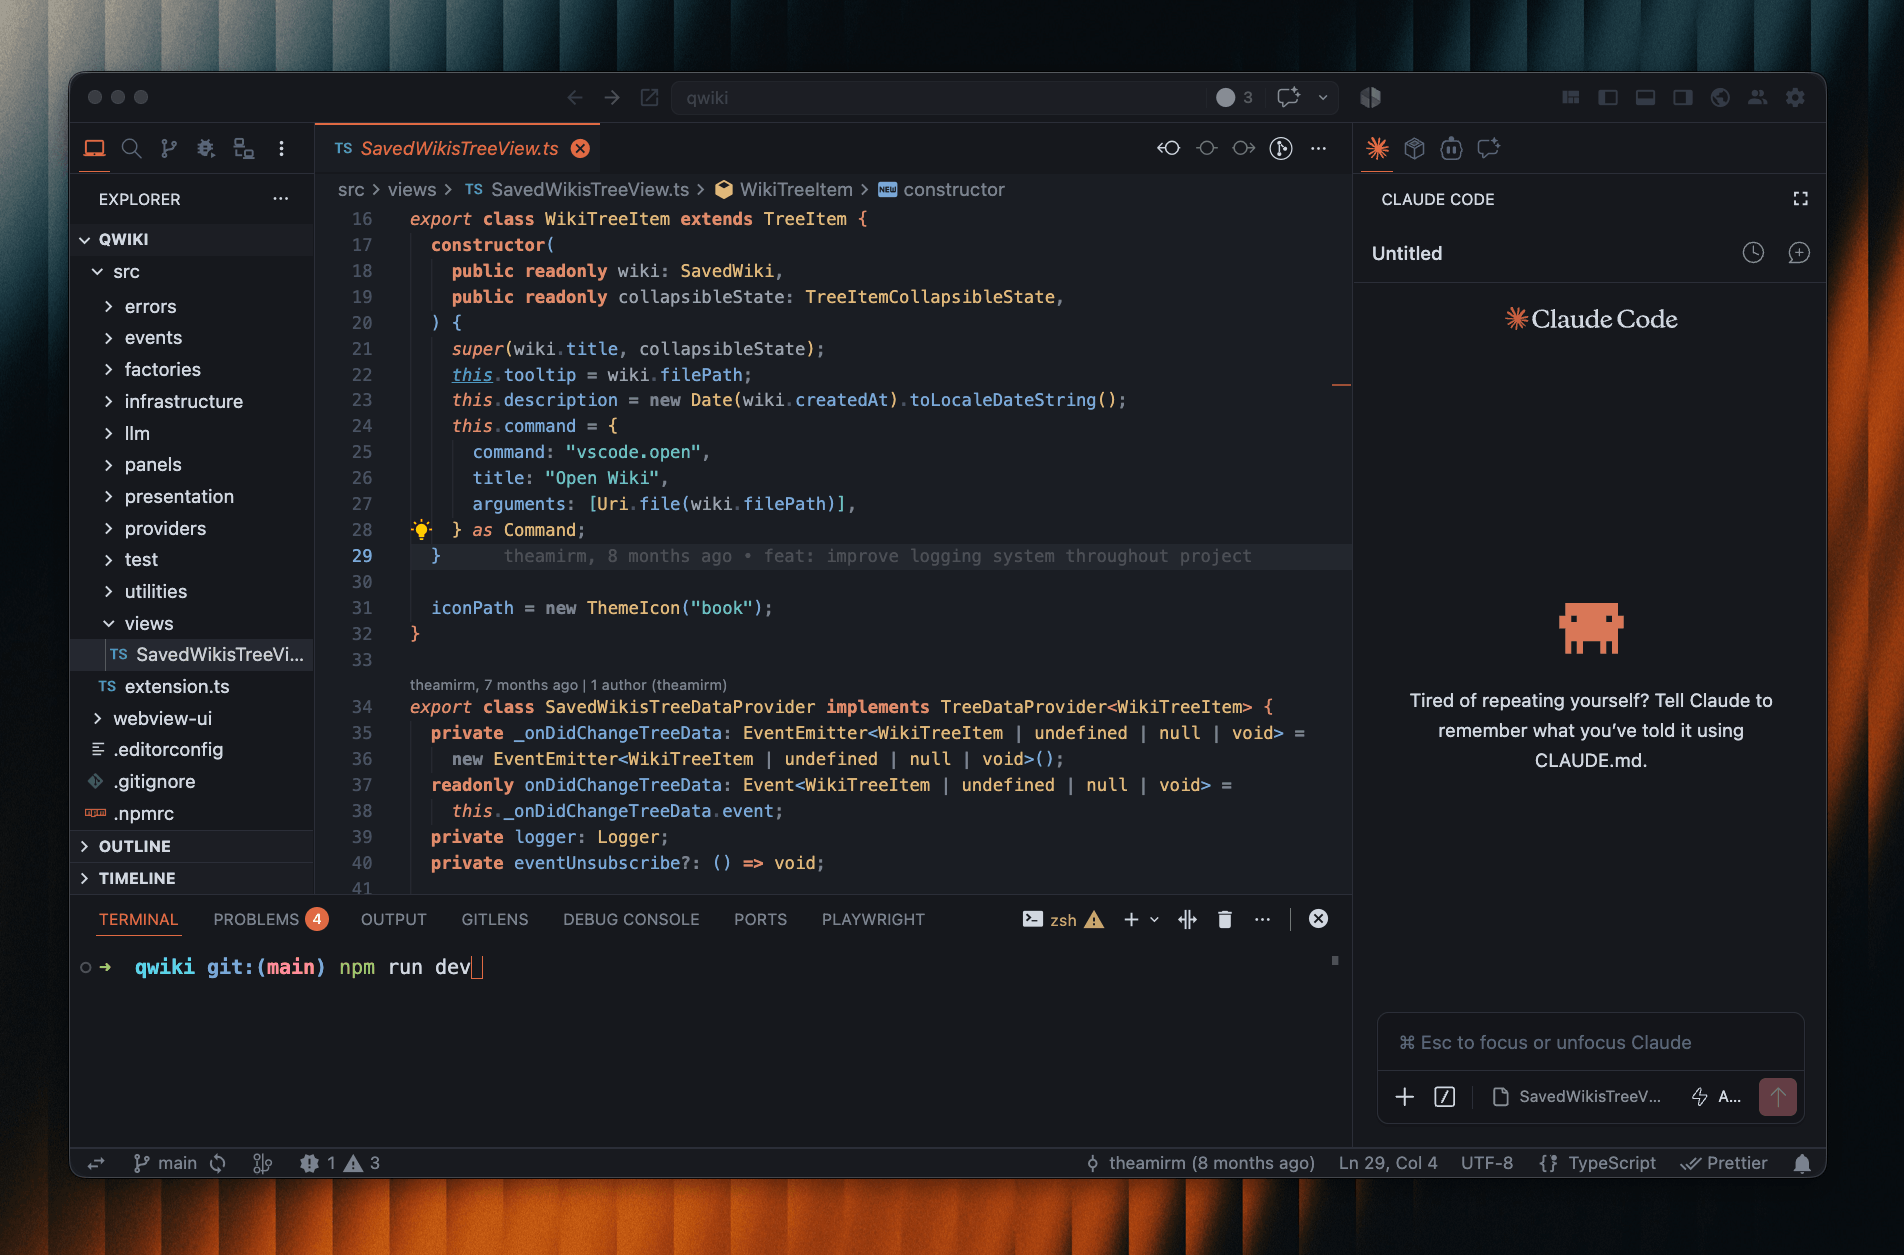This screenshot has width=1904, height=1255.
Task: Send message with the Claude submit arrow
Action: click(1778, 1097)
